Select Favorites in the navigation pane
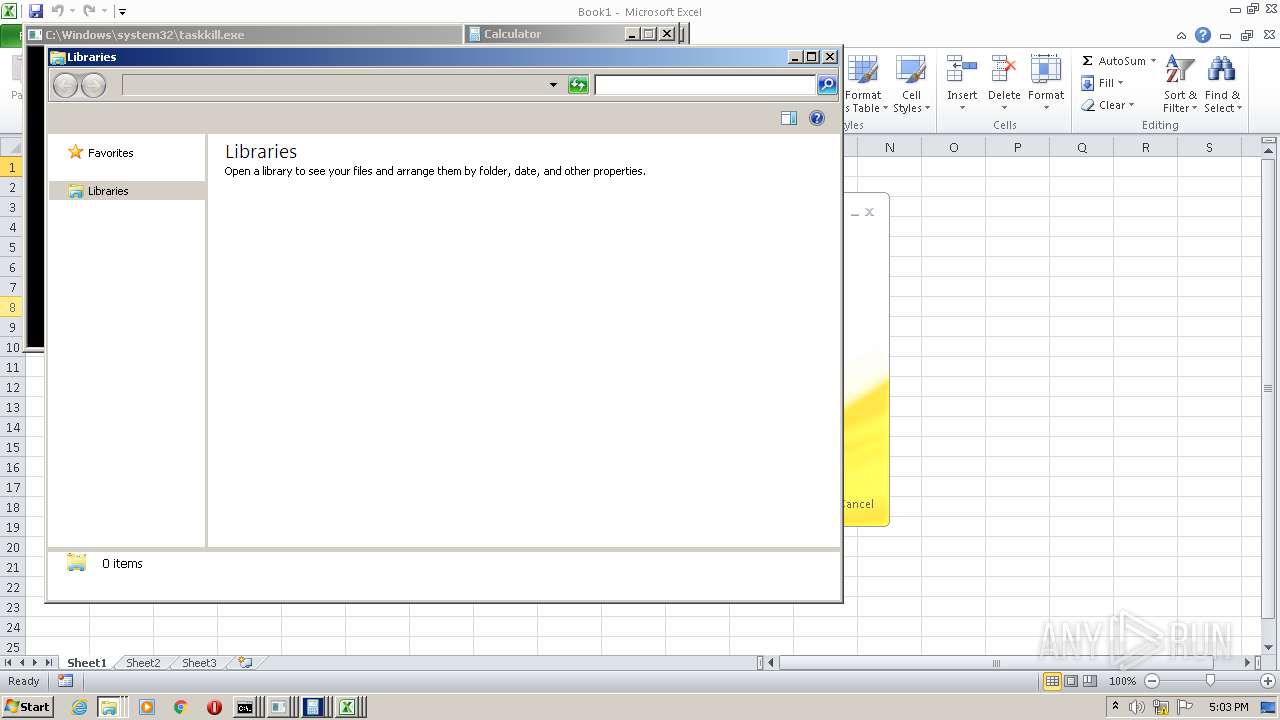The width and height of the screenshot is (1280, 720). tap(110, 153)
